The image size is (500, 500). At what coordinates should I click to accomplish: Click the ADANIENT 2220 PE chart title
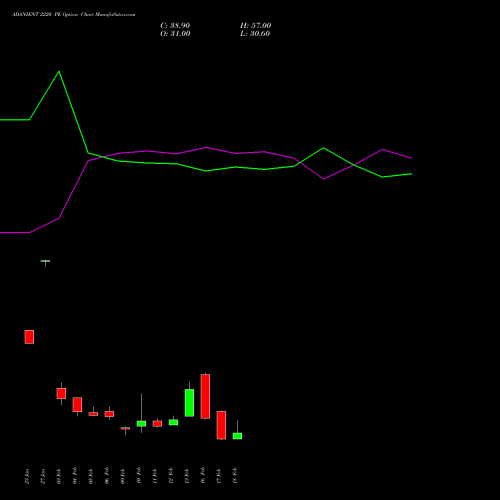pyautogui.click(x=74, y=15)
